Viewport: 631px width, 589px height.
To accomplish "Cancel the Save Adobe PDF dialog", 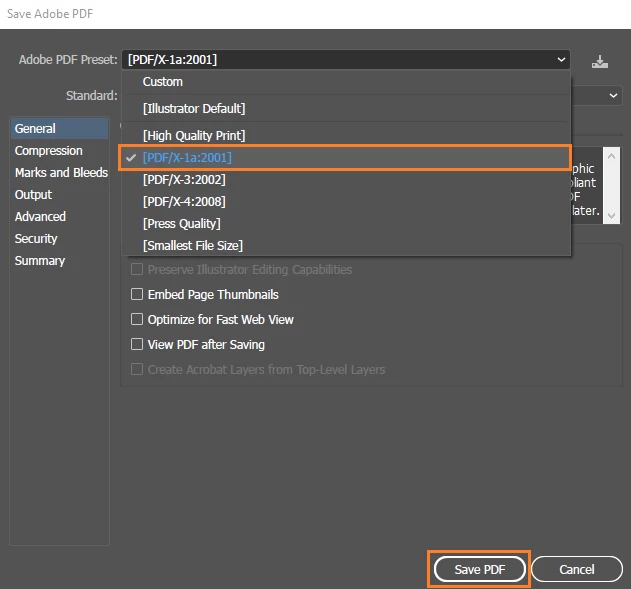I will 577,569.
